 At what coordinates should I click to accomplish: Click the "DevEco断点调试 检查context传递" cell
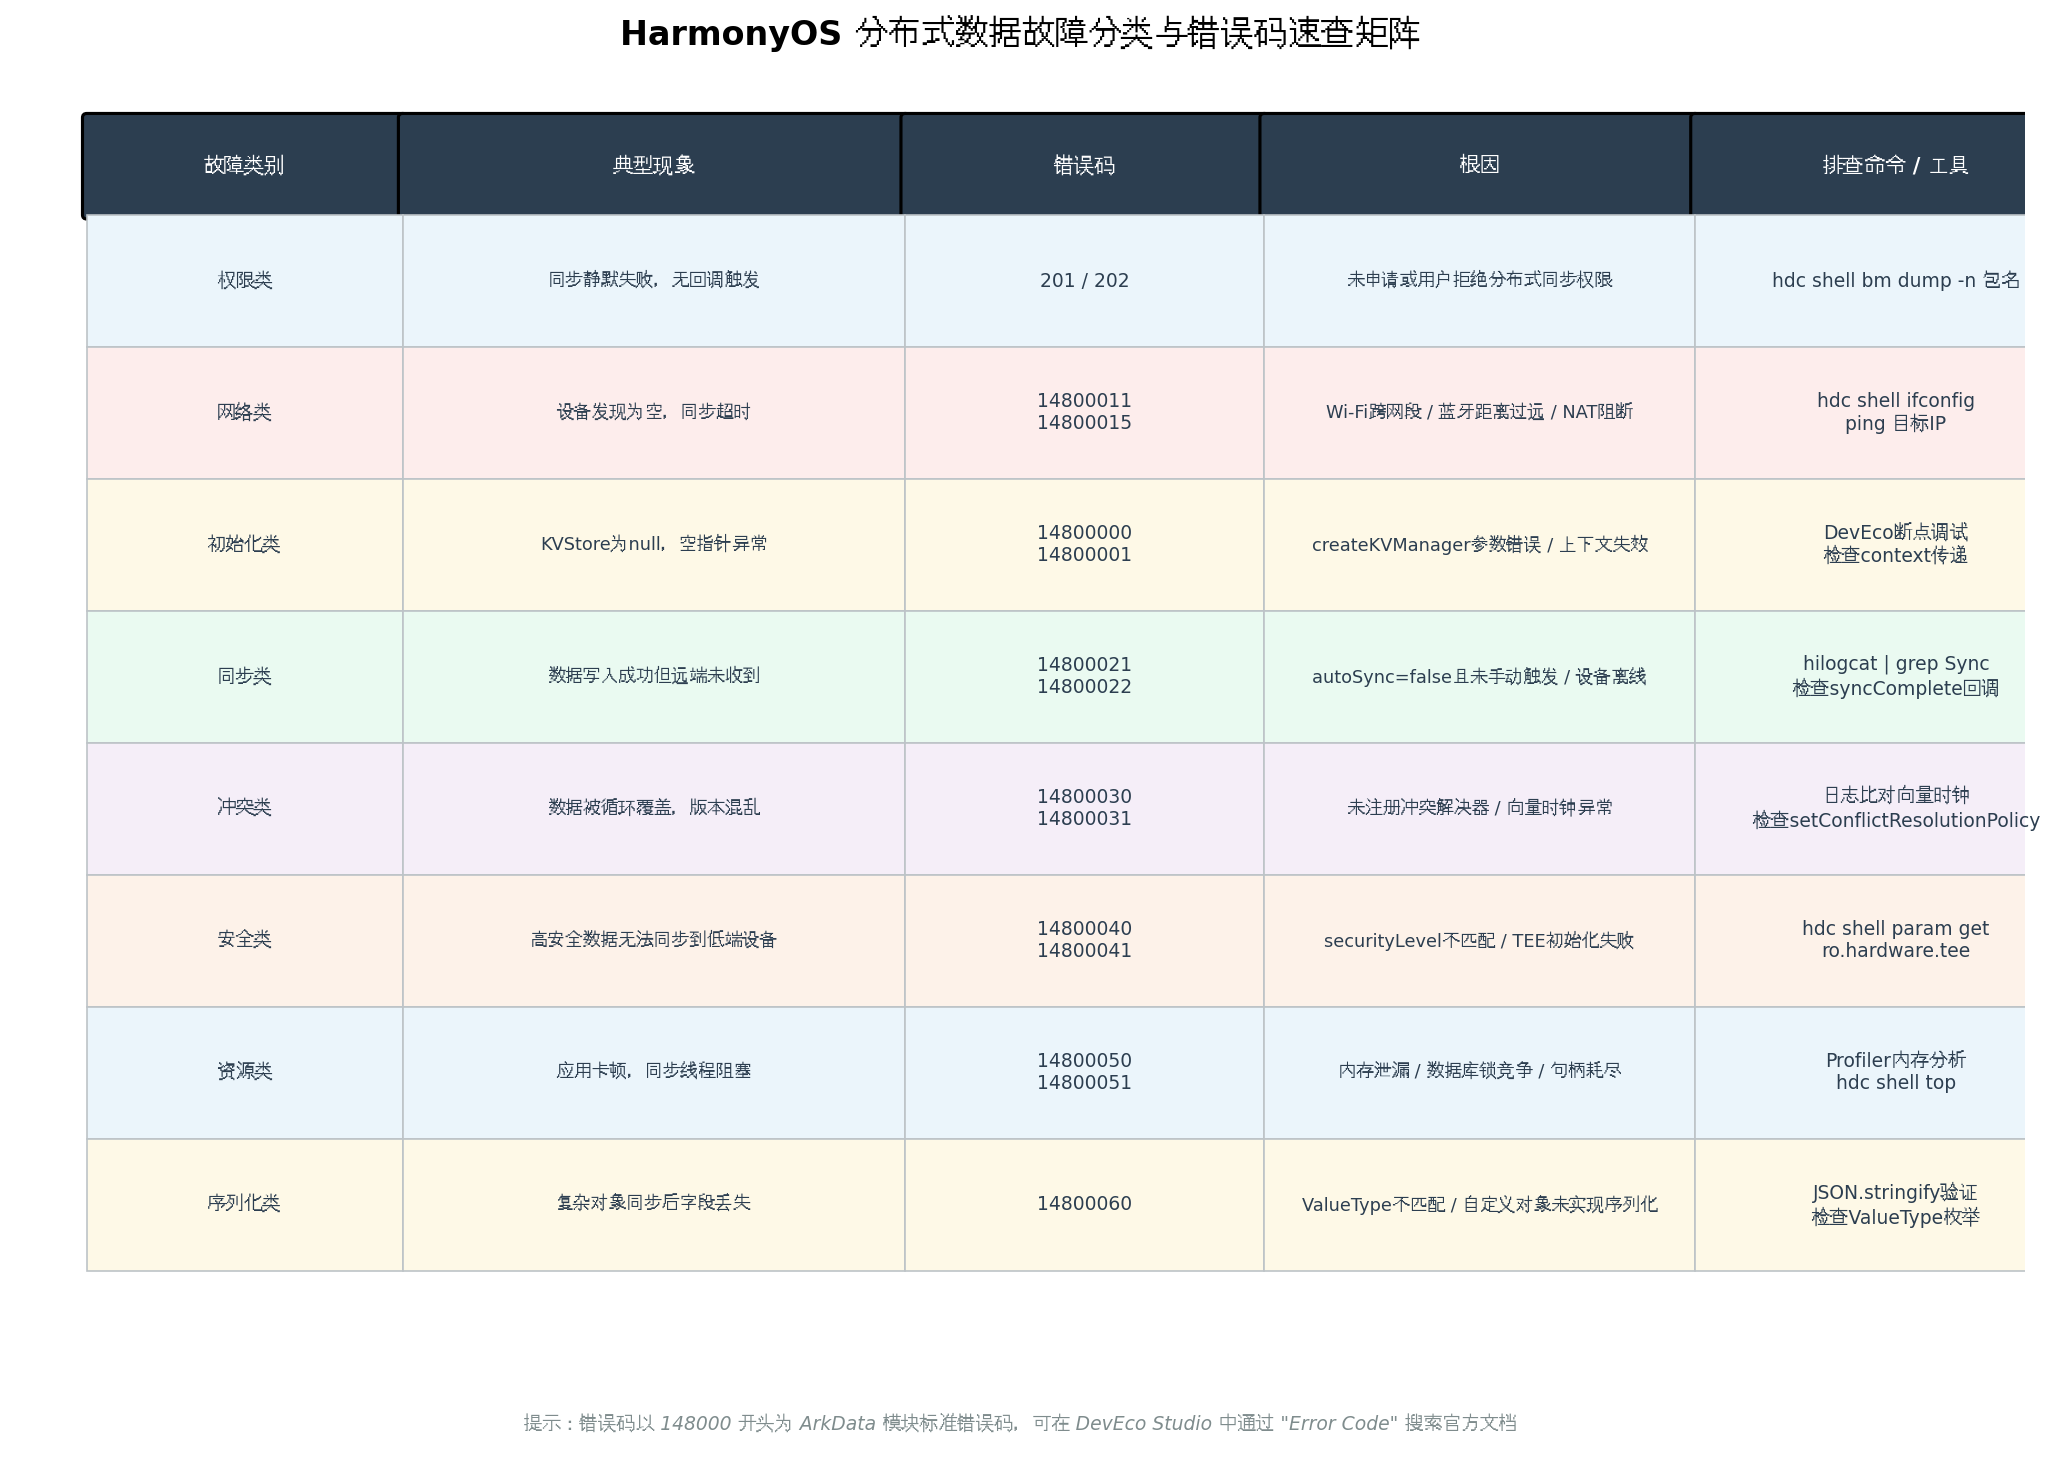pyautogui.click(x=1860, y=545)
